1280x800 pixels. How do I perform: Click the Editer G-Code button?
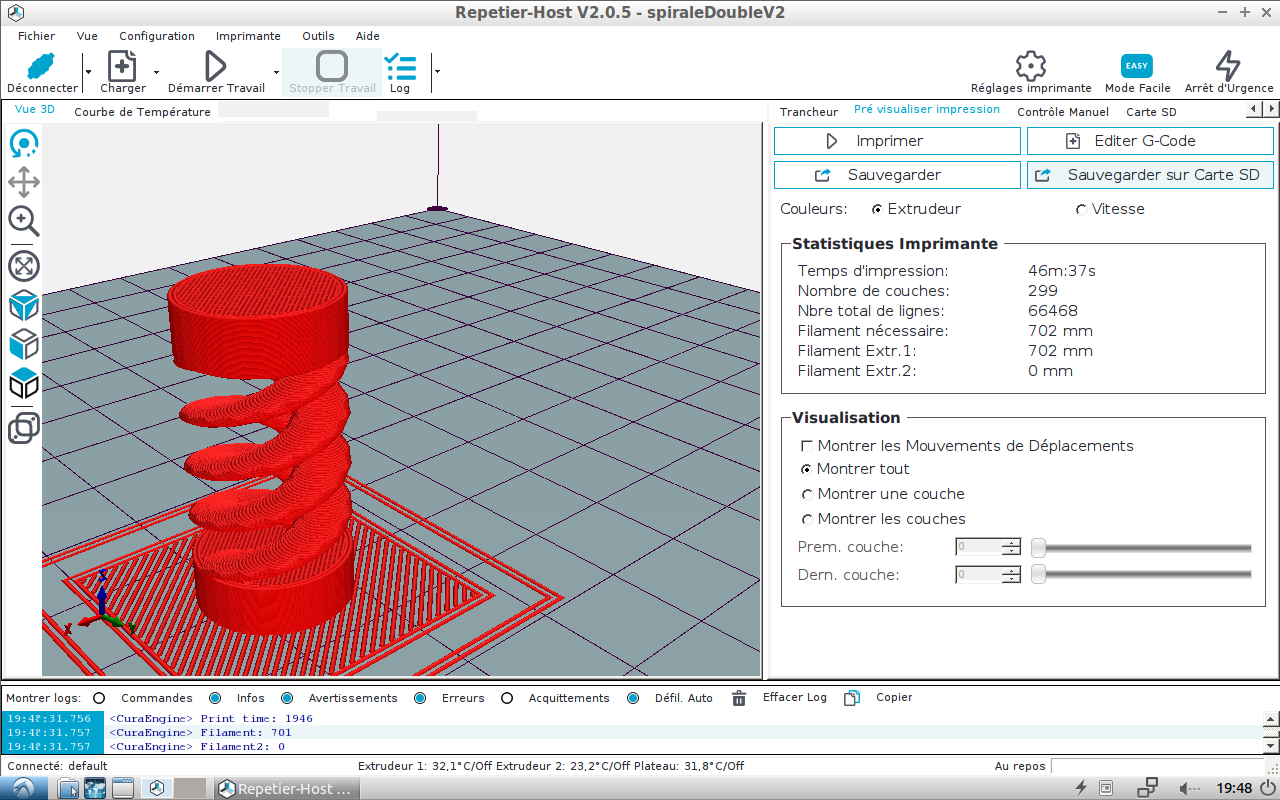click(x=1150, y=141)
